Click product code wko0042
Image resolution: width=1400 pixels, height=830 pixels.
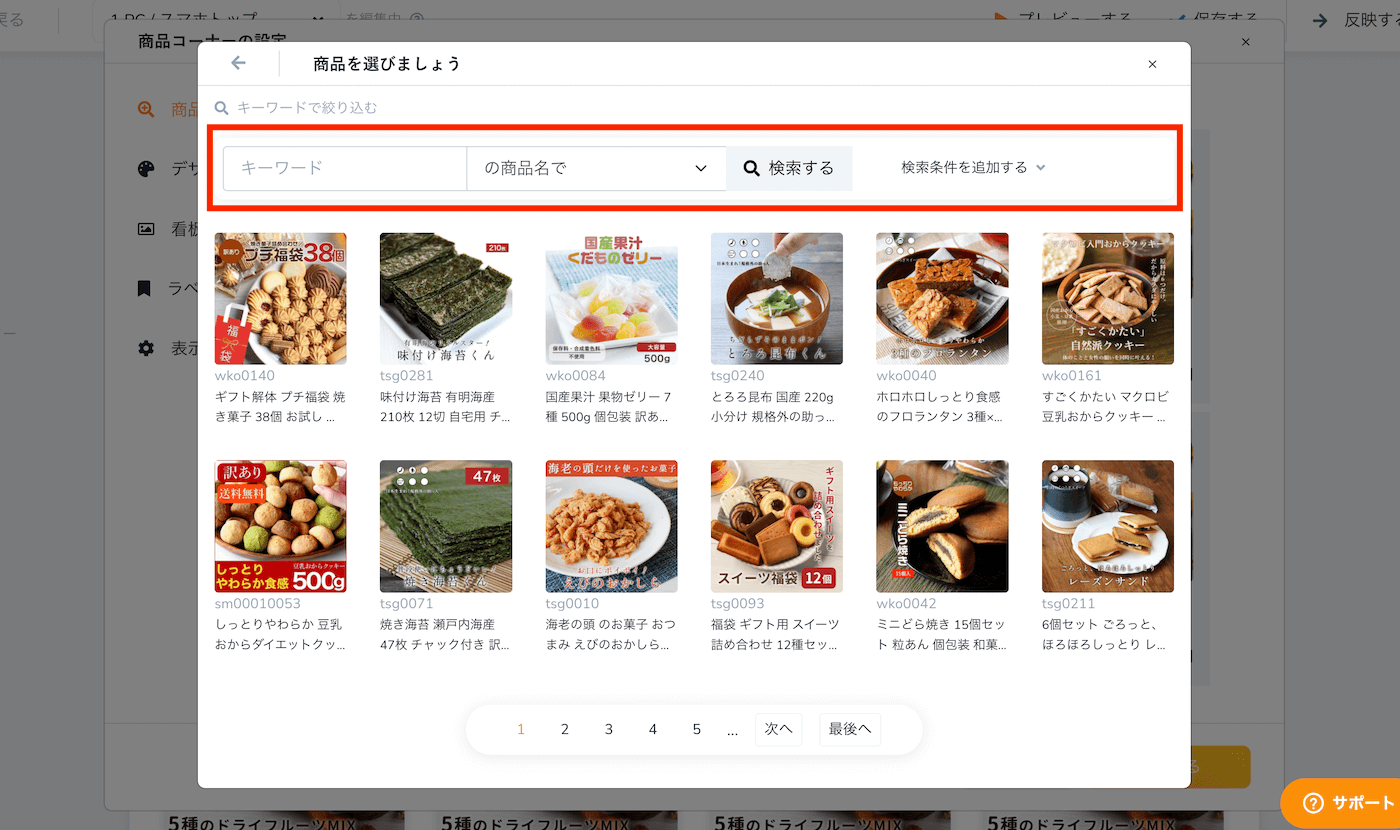pyautogui.click(x=906, y=604)
